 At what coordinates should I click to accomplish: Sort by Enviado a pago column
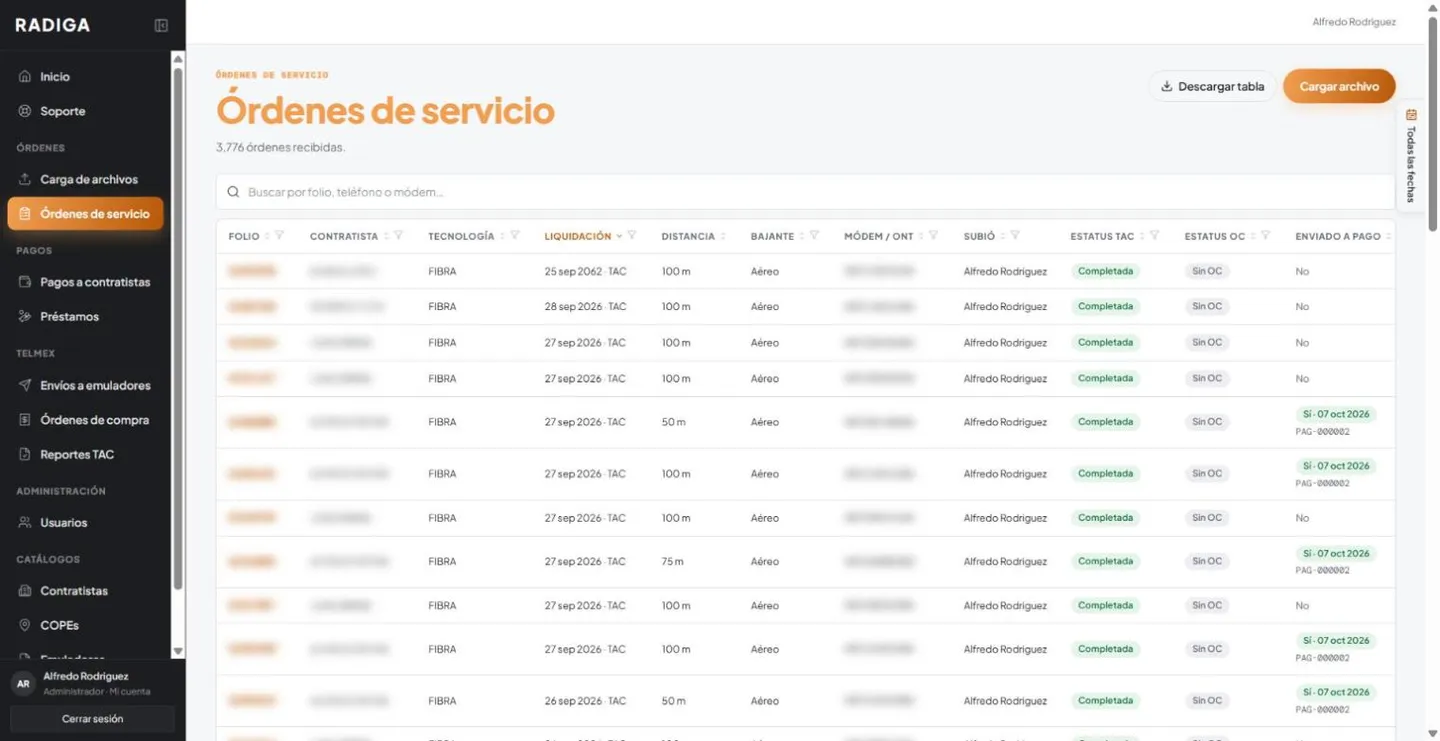[1343, 237]
